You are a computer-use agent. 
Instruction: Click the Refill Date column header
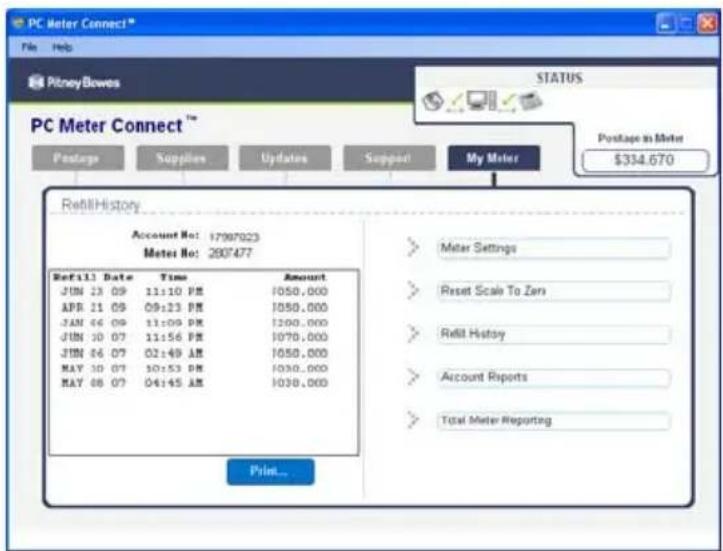93,277
